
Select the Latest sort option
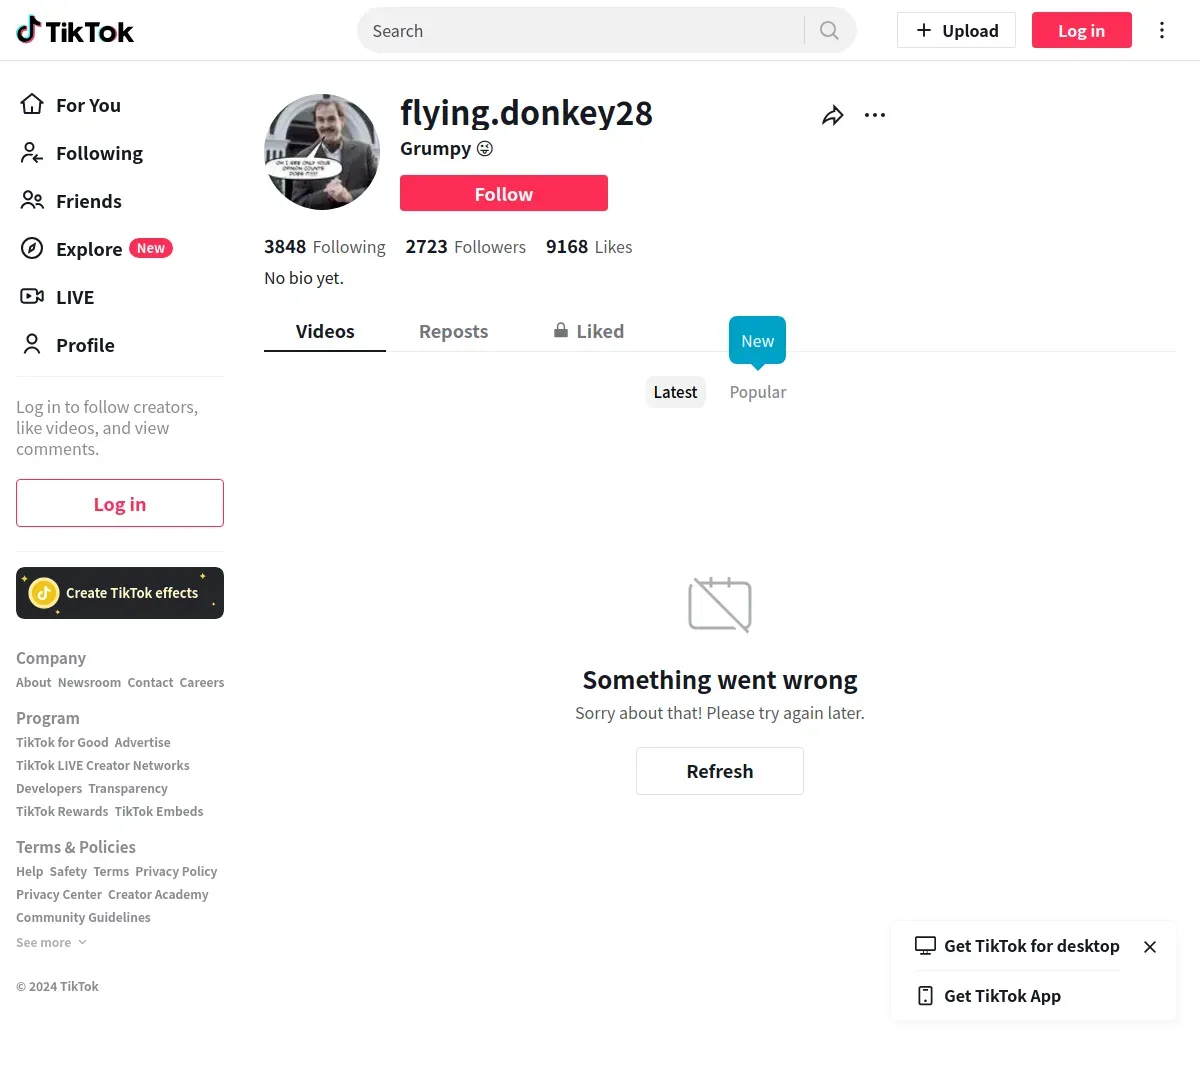(675, 392)
